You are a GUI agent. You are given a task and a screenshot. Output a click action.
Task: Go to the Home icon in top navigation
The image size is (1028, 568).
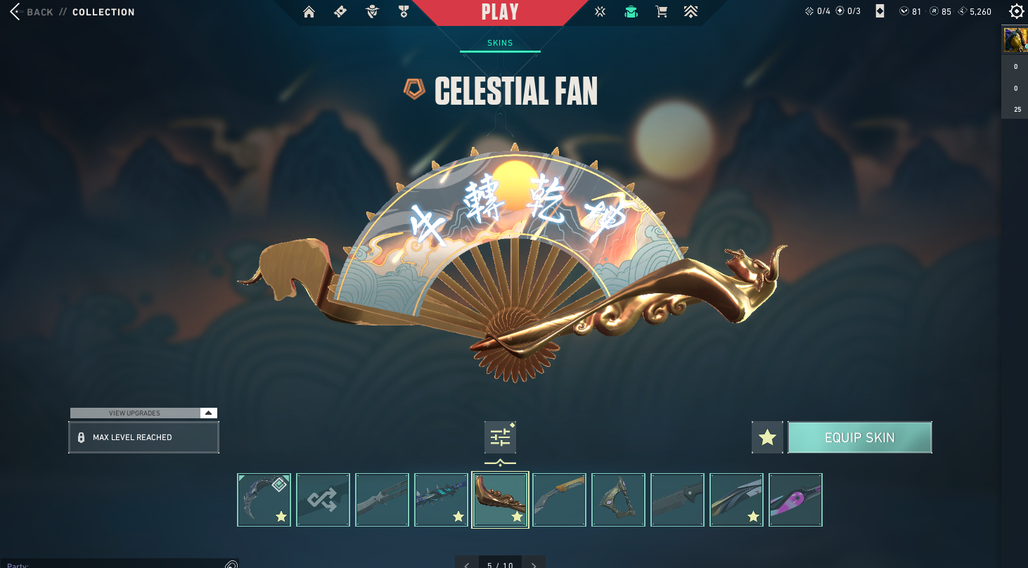pyautogui.click(x=309, y=12)
